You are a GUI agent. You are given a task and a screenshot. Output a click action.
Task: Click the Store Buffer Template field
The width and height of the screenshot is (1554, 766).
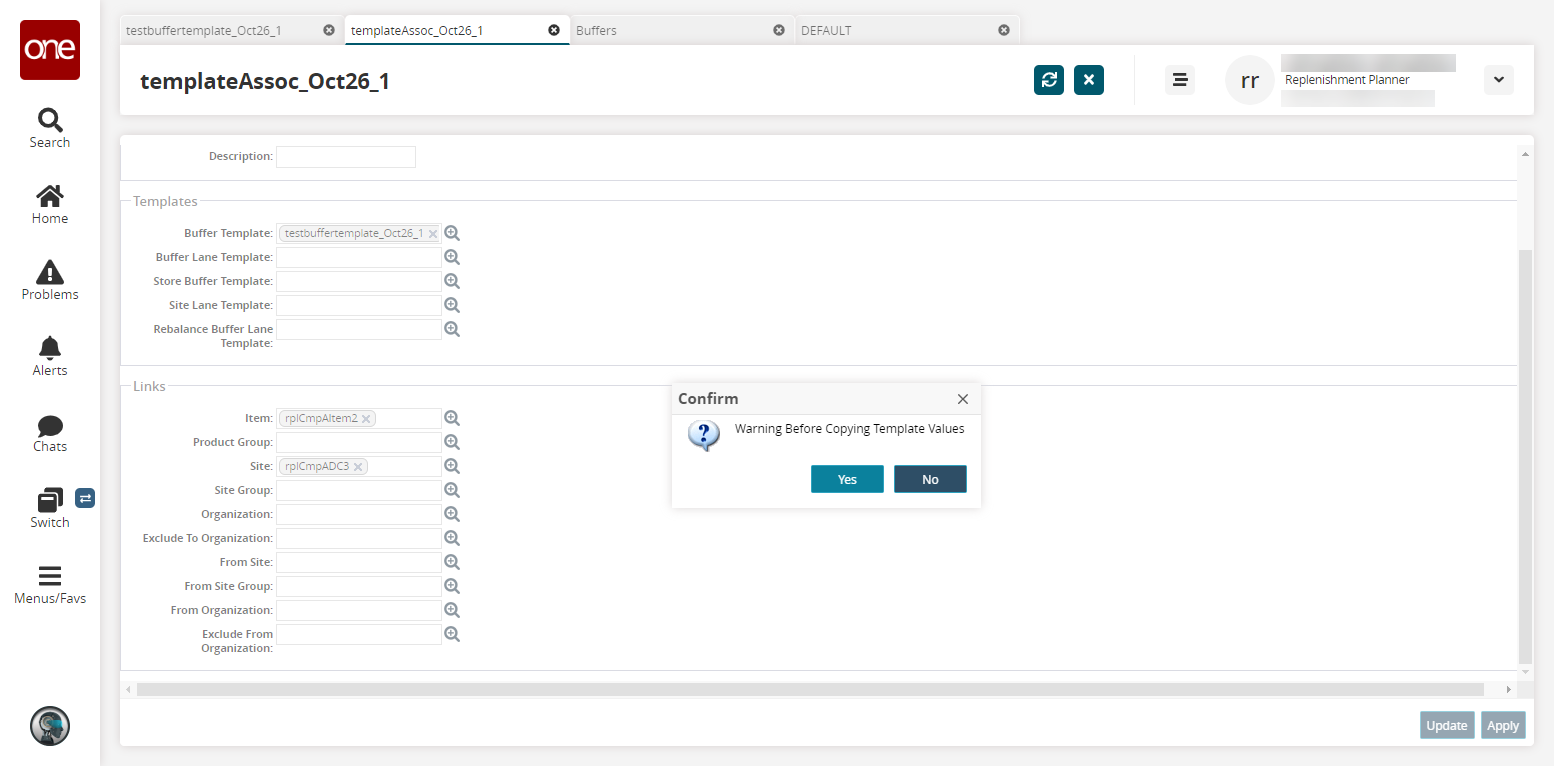(359, 281)
